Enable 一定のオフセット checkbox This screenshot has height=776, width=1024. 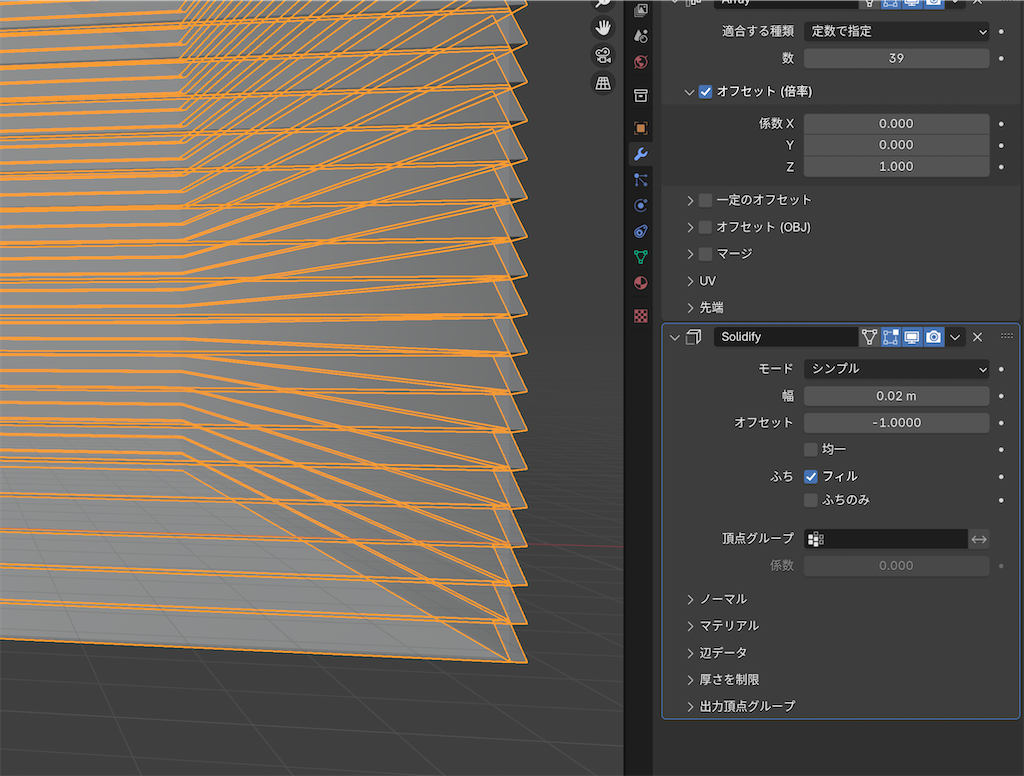click(705, 200)
